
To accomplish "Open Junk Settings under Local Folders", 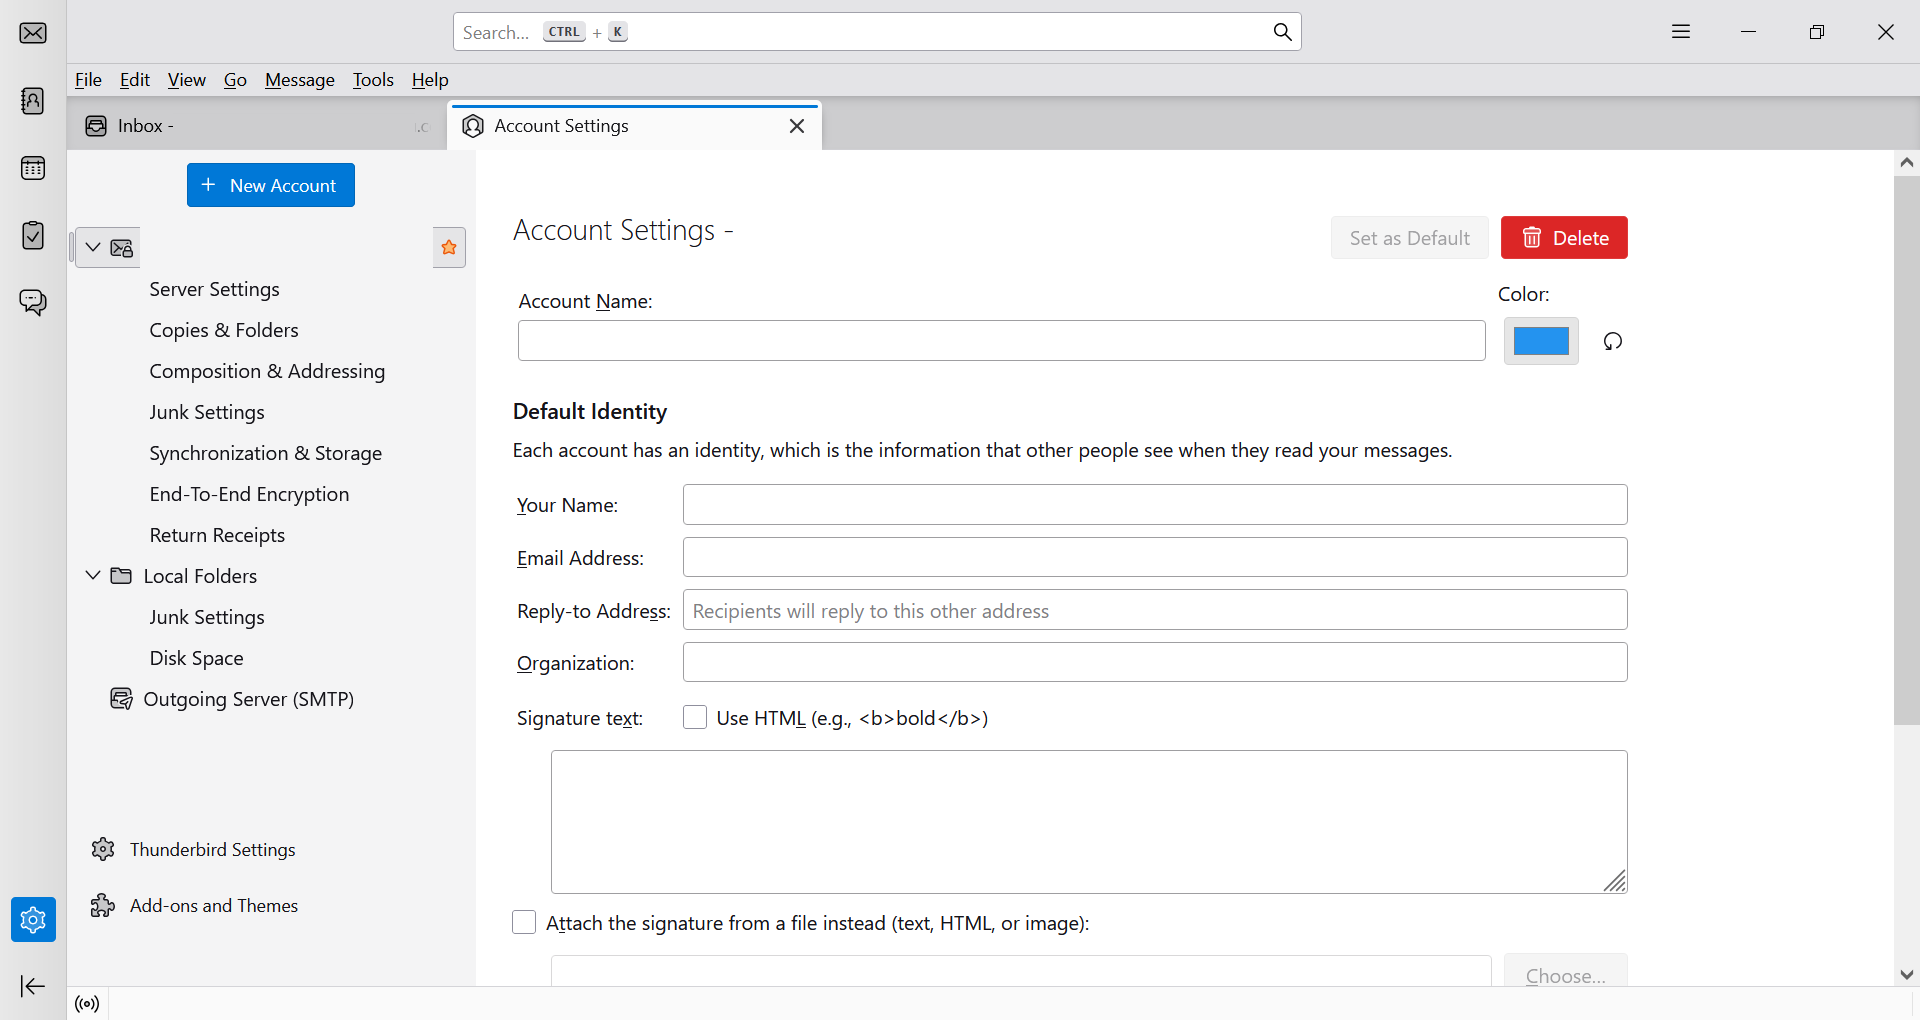I will click(207, 617).
